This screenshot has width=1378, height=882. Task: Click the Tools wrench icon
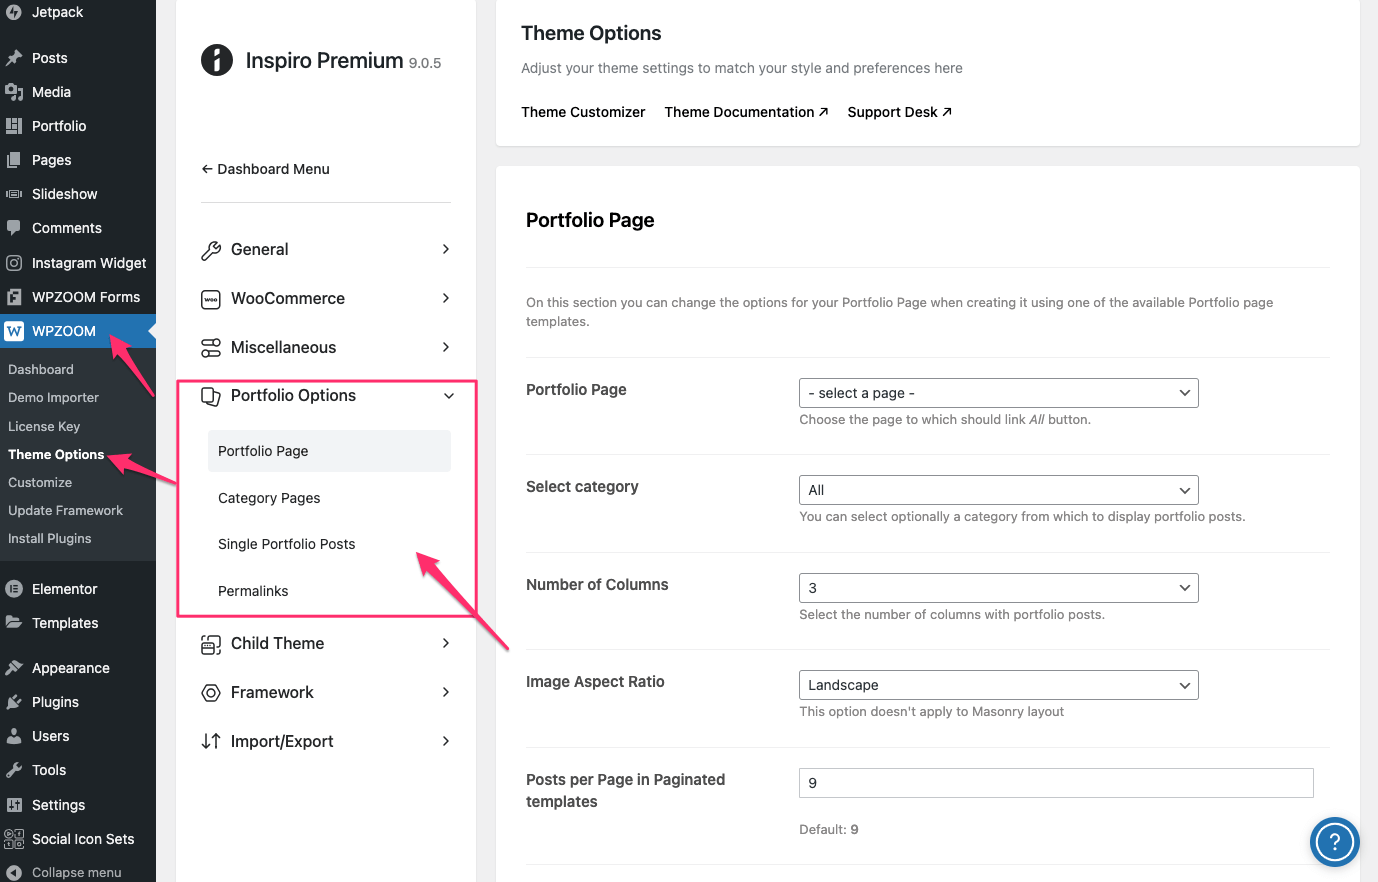[x=14, y=770]
